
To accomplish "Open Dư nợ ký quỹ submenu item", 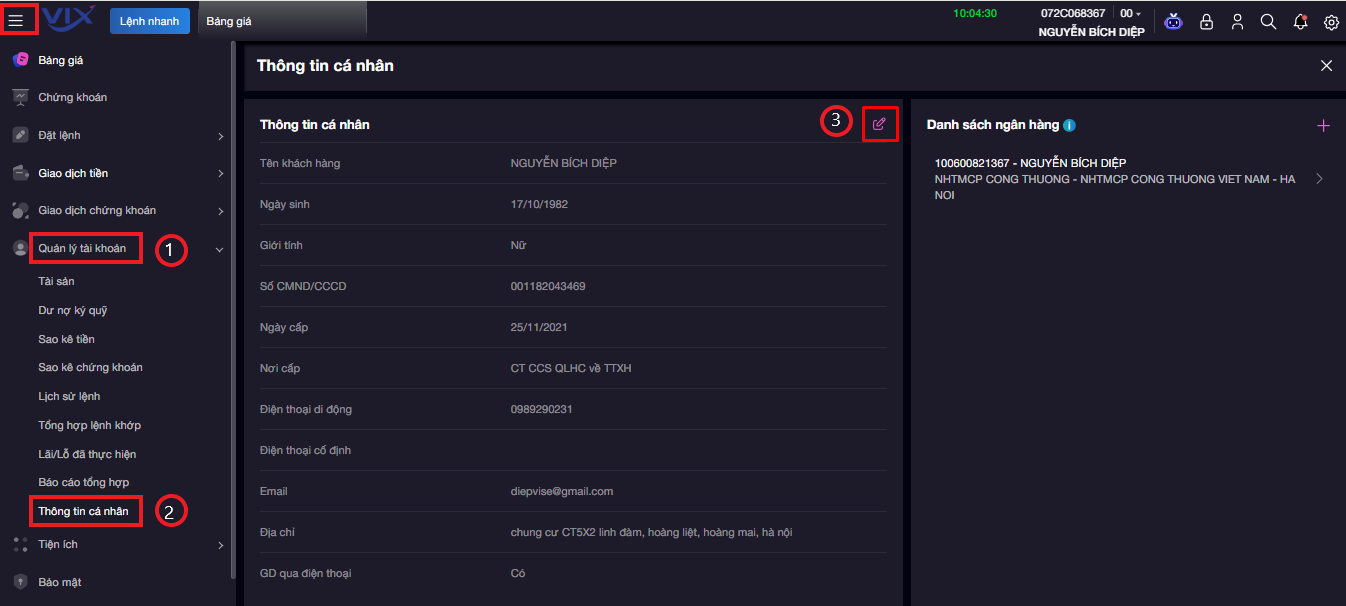I will pyautogui.click(x=73, y=310).
